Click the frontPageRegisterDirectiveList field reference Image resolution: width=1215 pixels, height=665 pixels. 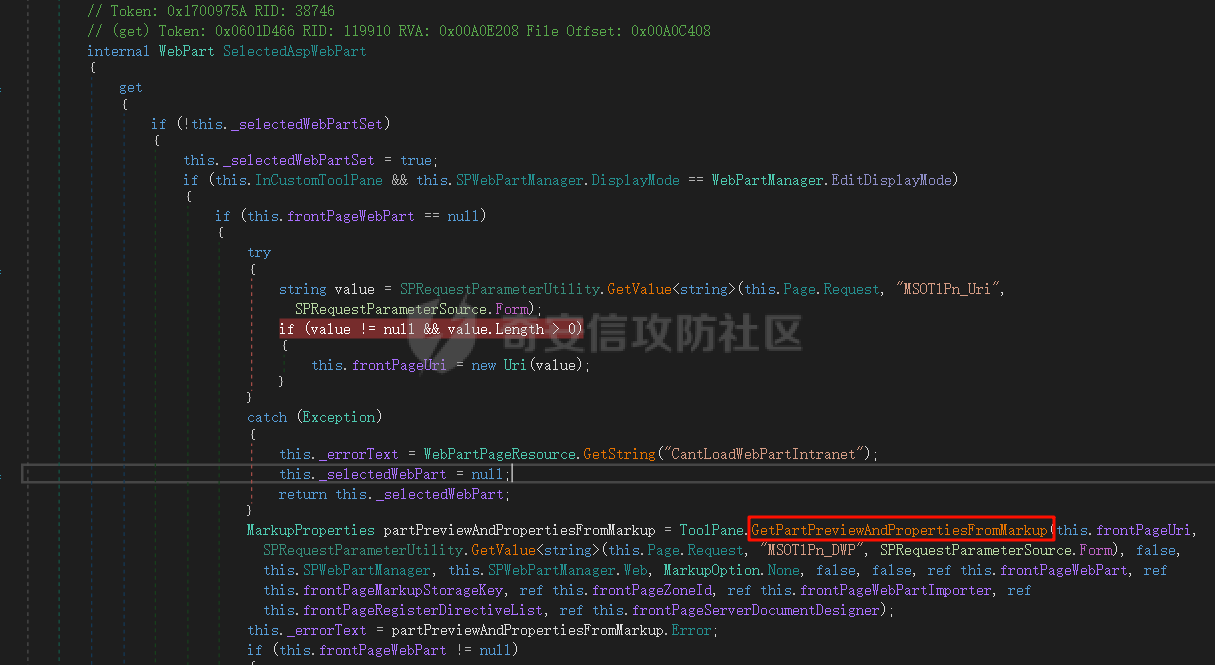(423, 610)
